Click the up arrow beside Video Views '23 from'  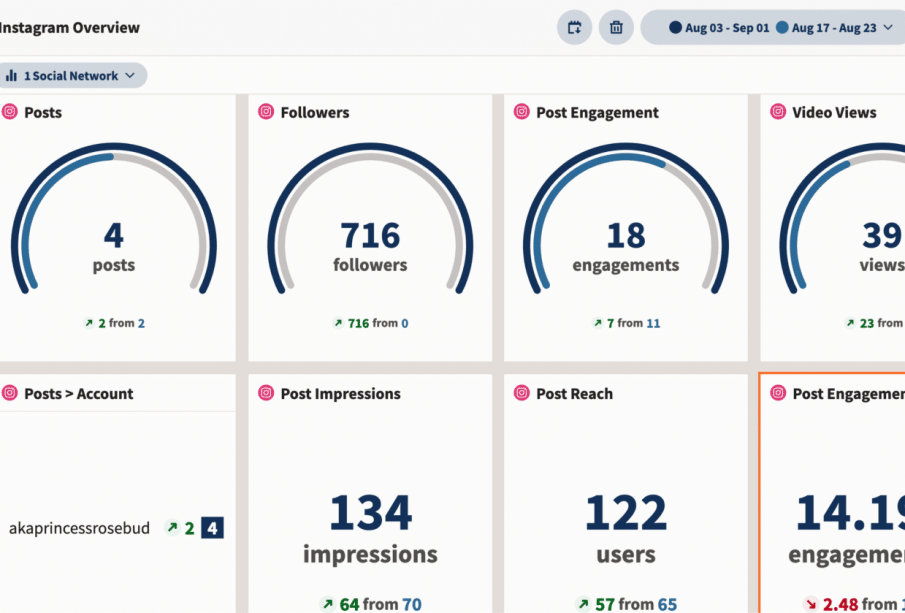pyautogui.click(x=850, y=323)
